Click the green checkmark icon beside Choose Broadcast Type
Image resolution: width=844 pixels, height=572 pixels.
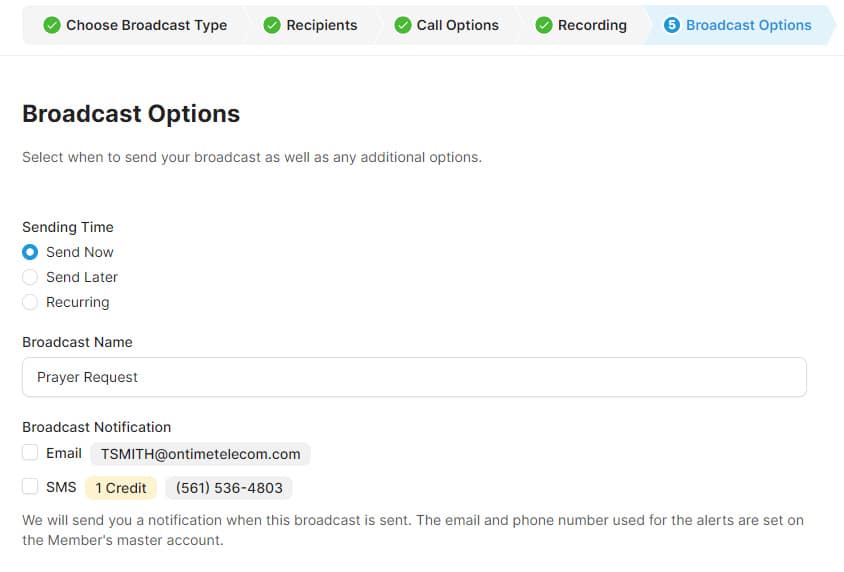click(52, 25)
